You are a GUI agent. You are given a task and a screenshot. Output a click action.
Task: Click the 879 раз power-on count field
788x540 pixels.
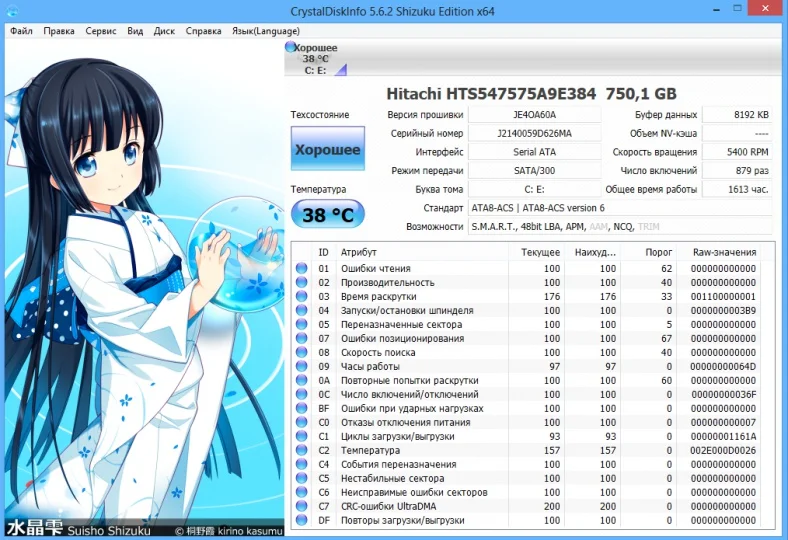click(737, 170)
